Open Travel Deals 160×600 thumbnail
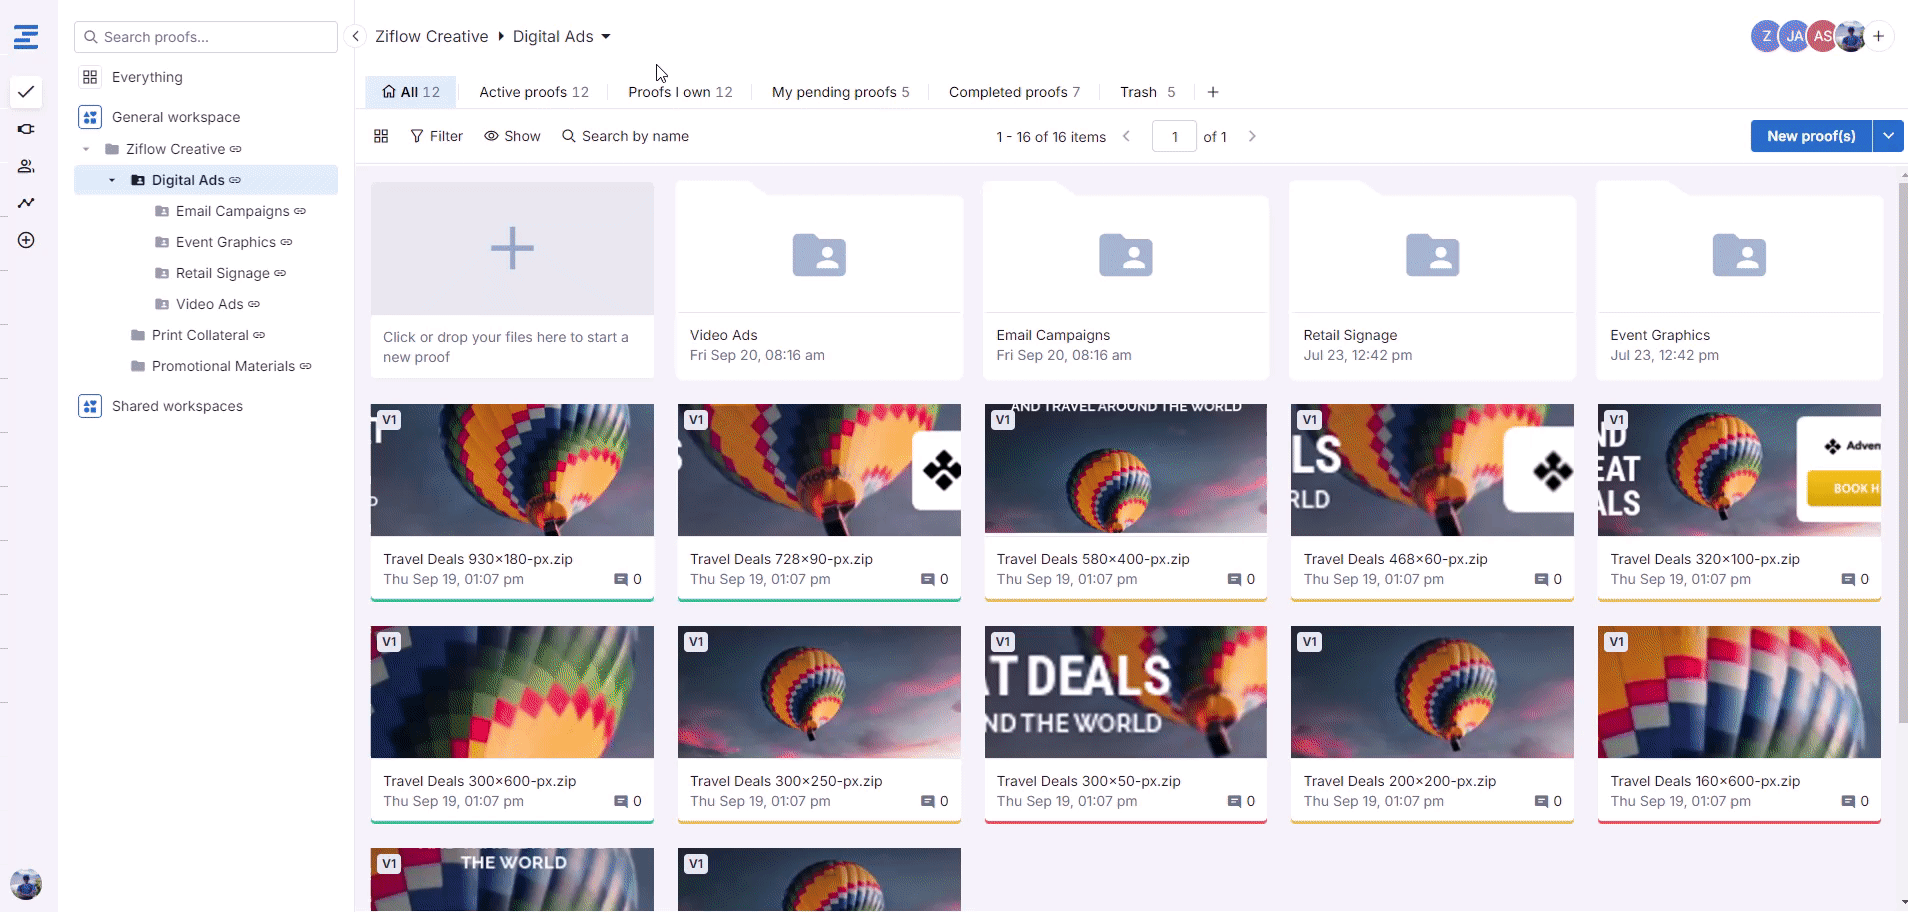This screenshot has height=912, width=1908. click(x=1739, y=692)
